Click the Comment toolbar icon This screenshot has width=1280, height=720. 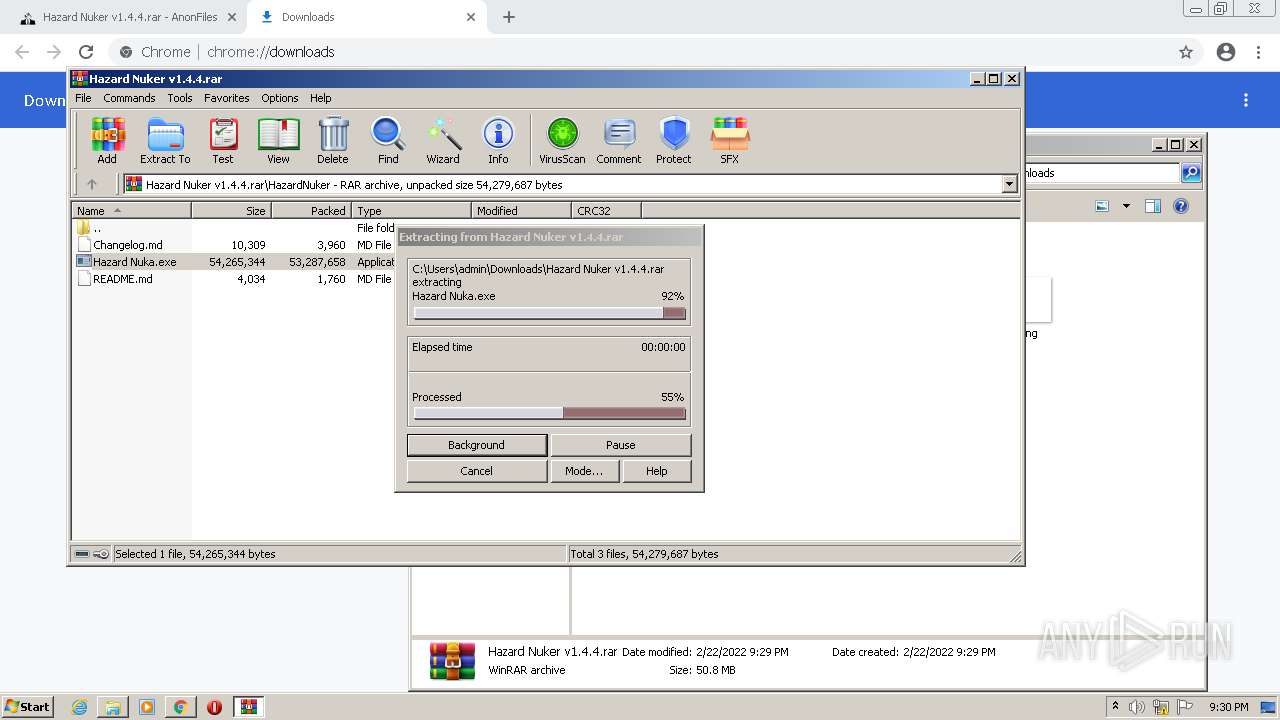[619, 140]
